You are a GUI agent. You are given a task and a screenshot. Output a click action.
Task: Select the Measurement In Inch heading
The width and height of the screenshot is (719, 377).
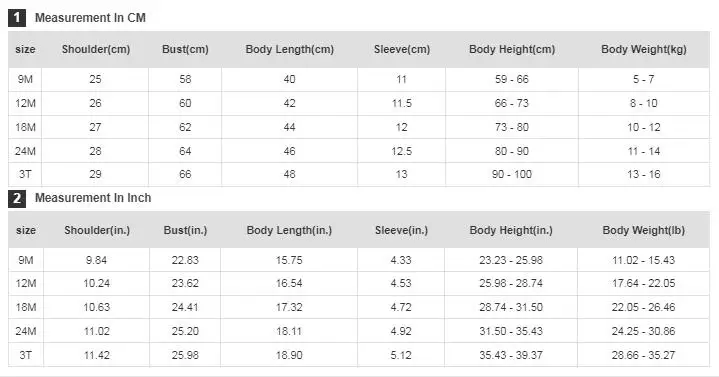point(93,198)
